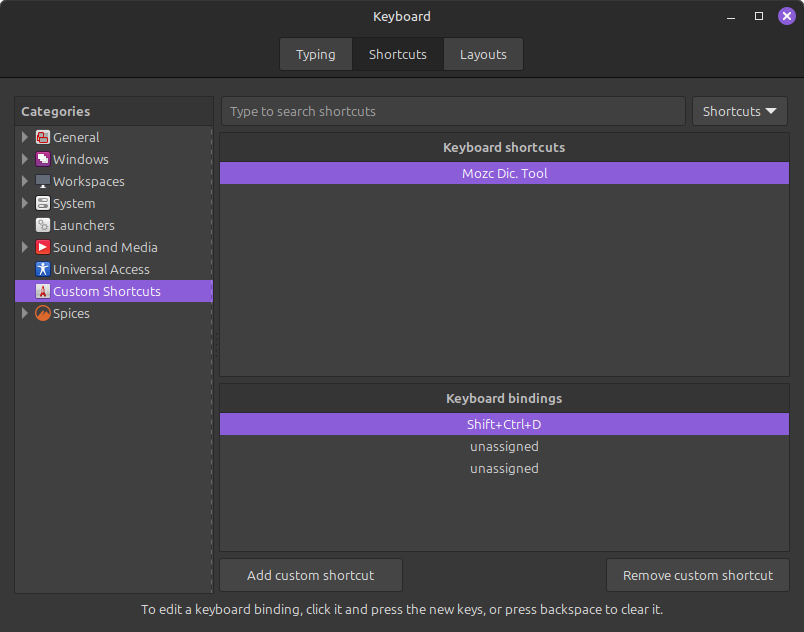This screenshot has width=804, height=632.
Task: Click the Windows category icon
Action: click(43, 160)
